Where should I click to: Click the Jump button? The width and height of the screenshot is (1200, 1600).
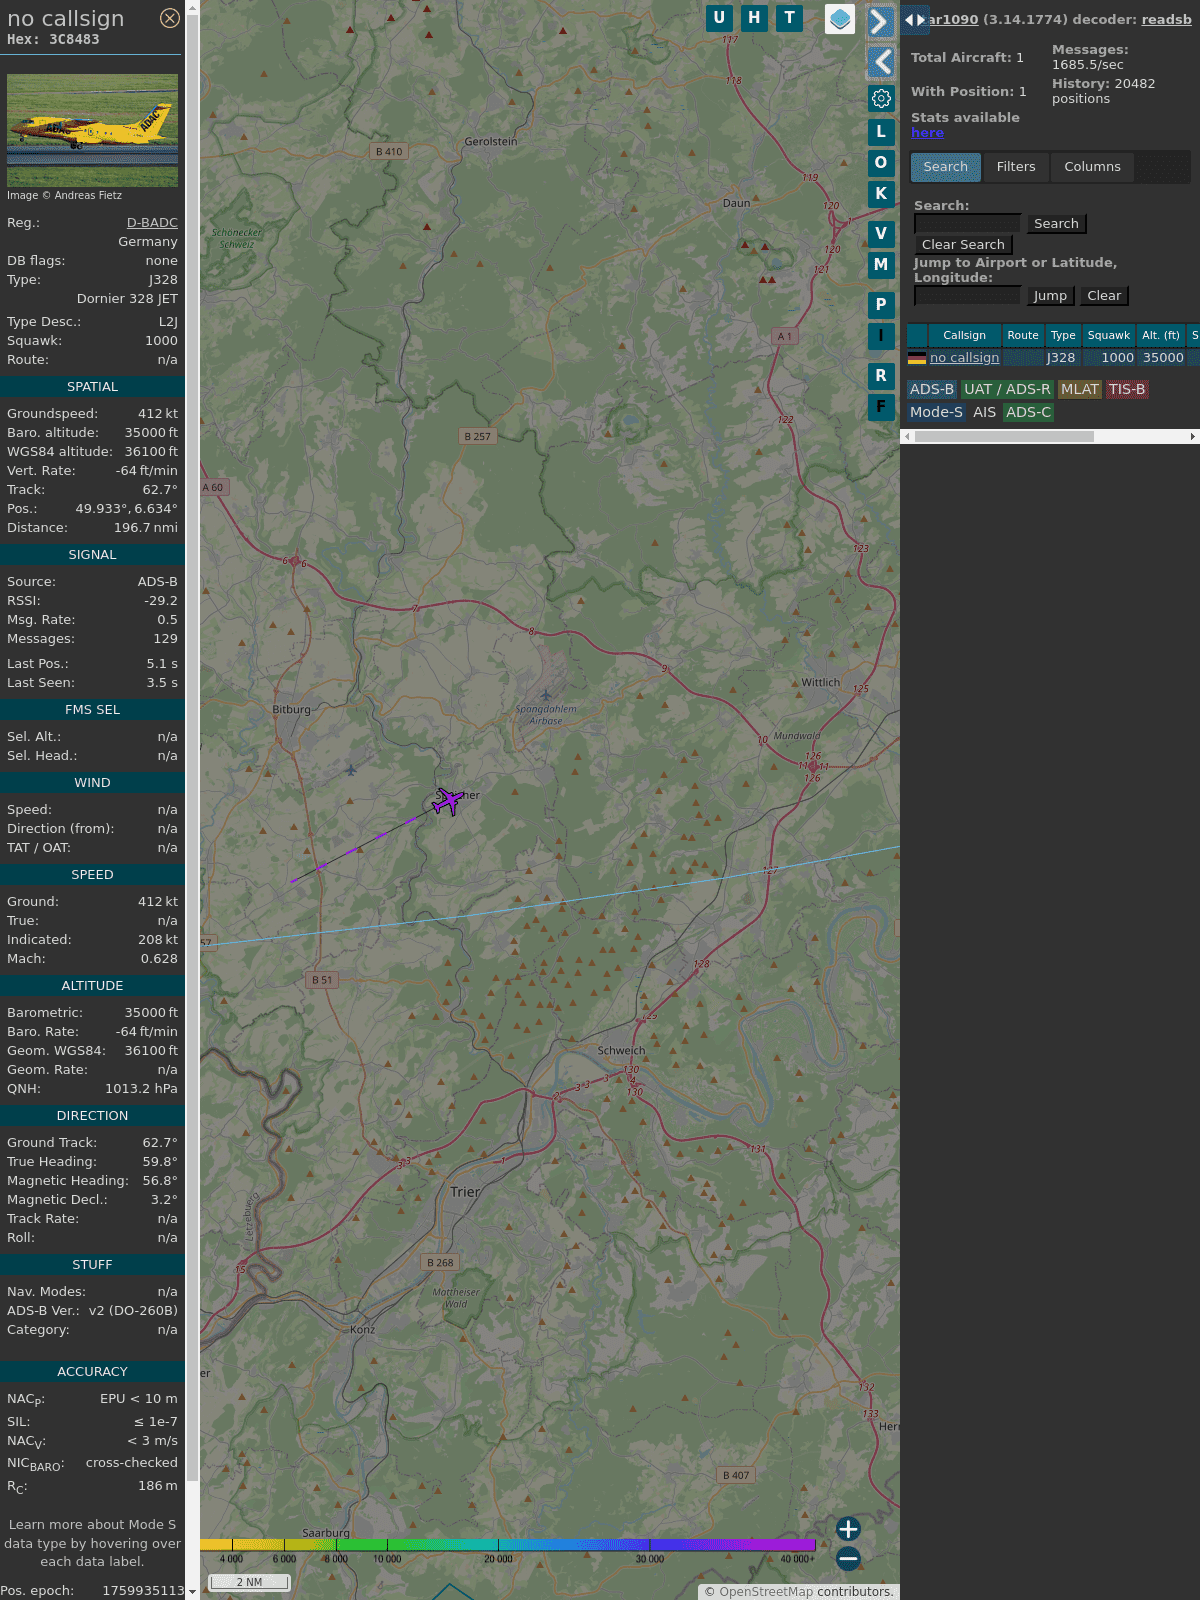(x=1050, y=296)
